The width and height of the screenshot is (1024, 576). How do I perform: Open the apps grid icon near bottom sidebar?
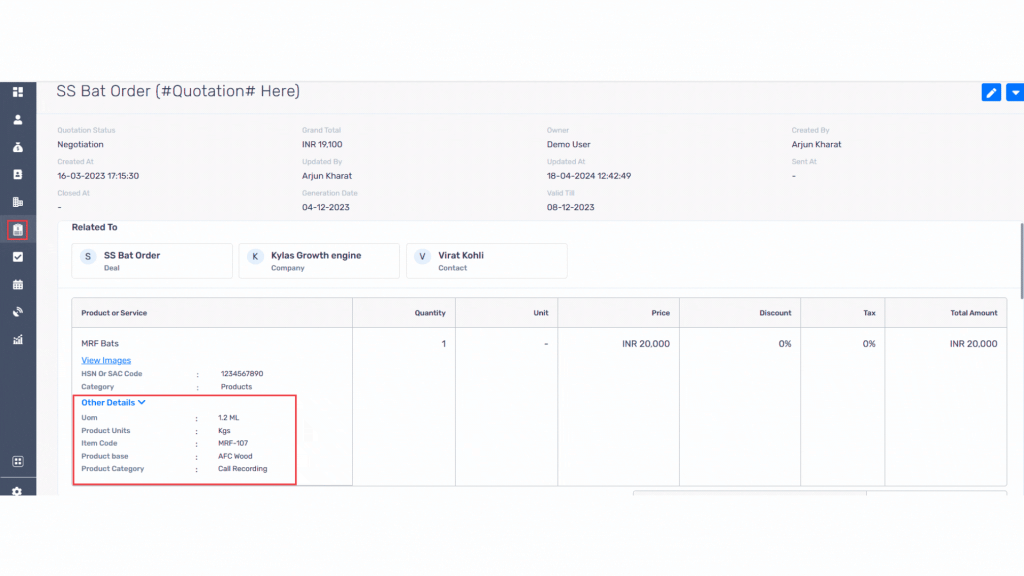pos(17,461)
